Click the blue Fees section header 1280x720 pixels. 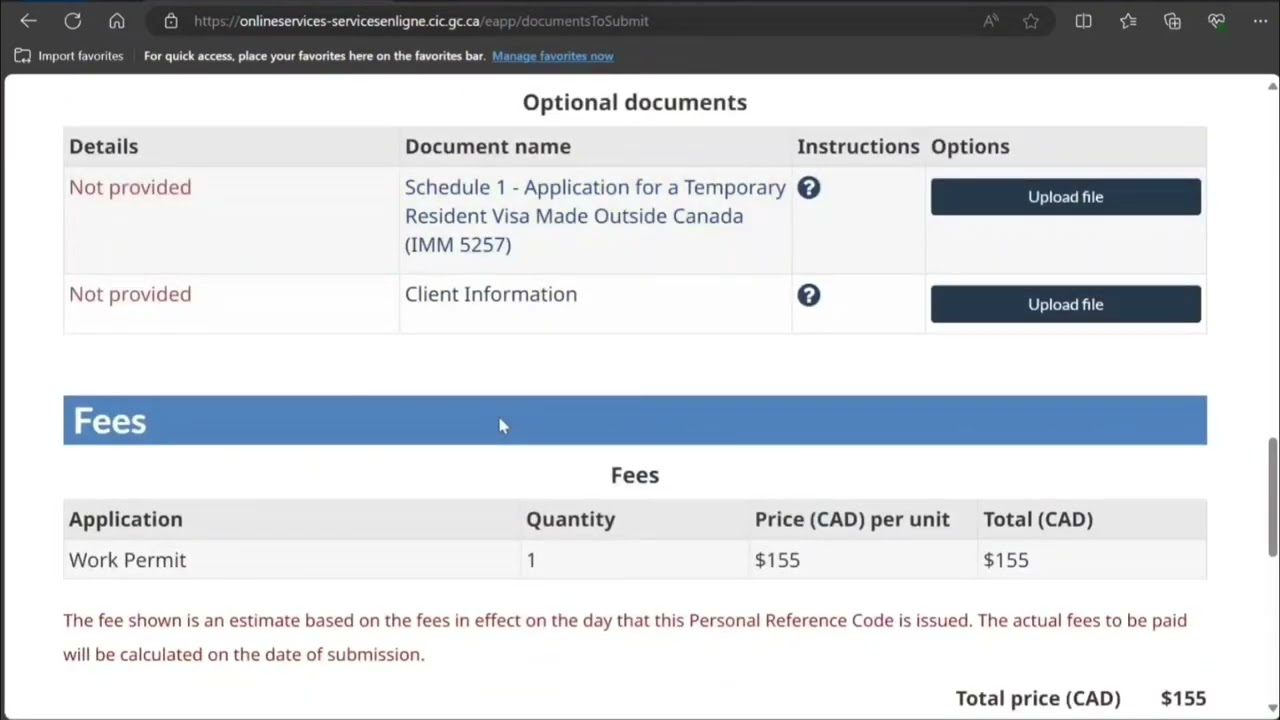[635, 420]
